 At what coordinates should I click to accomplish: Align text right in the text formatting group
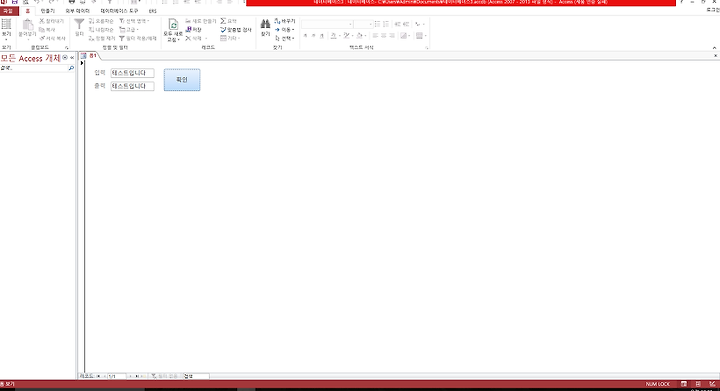[392, 36]
